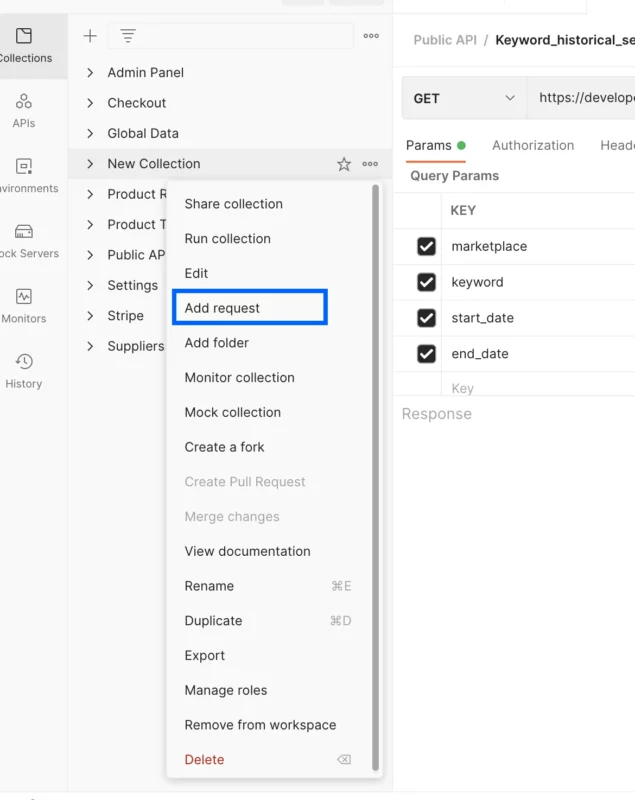This screenshot has height=800, width=635.
Task: Expand the Settings collection
Action: coord(90,285)
